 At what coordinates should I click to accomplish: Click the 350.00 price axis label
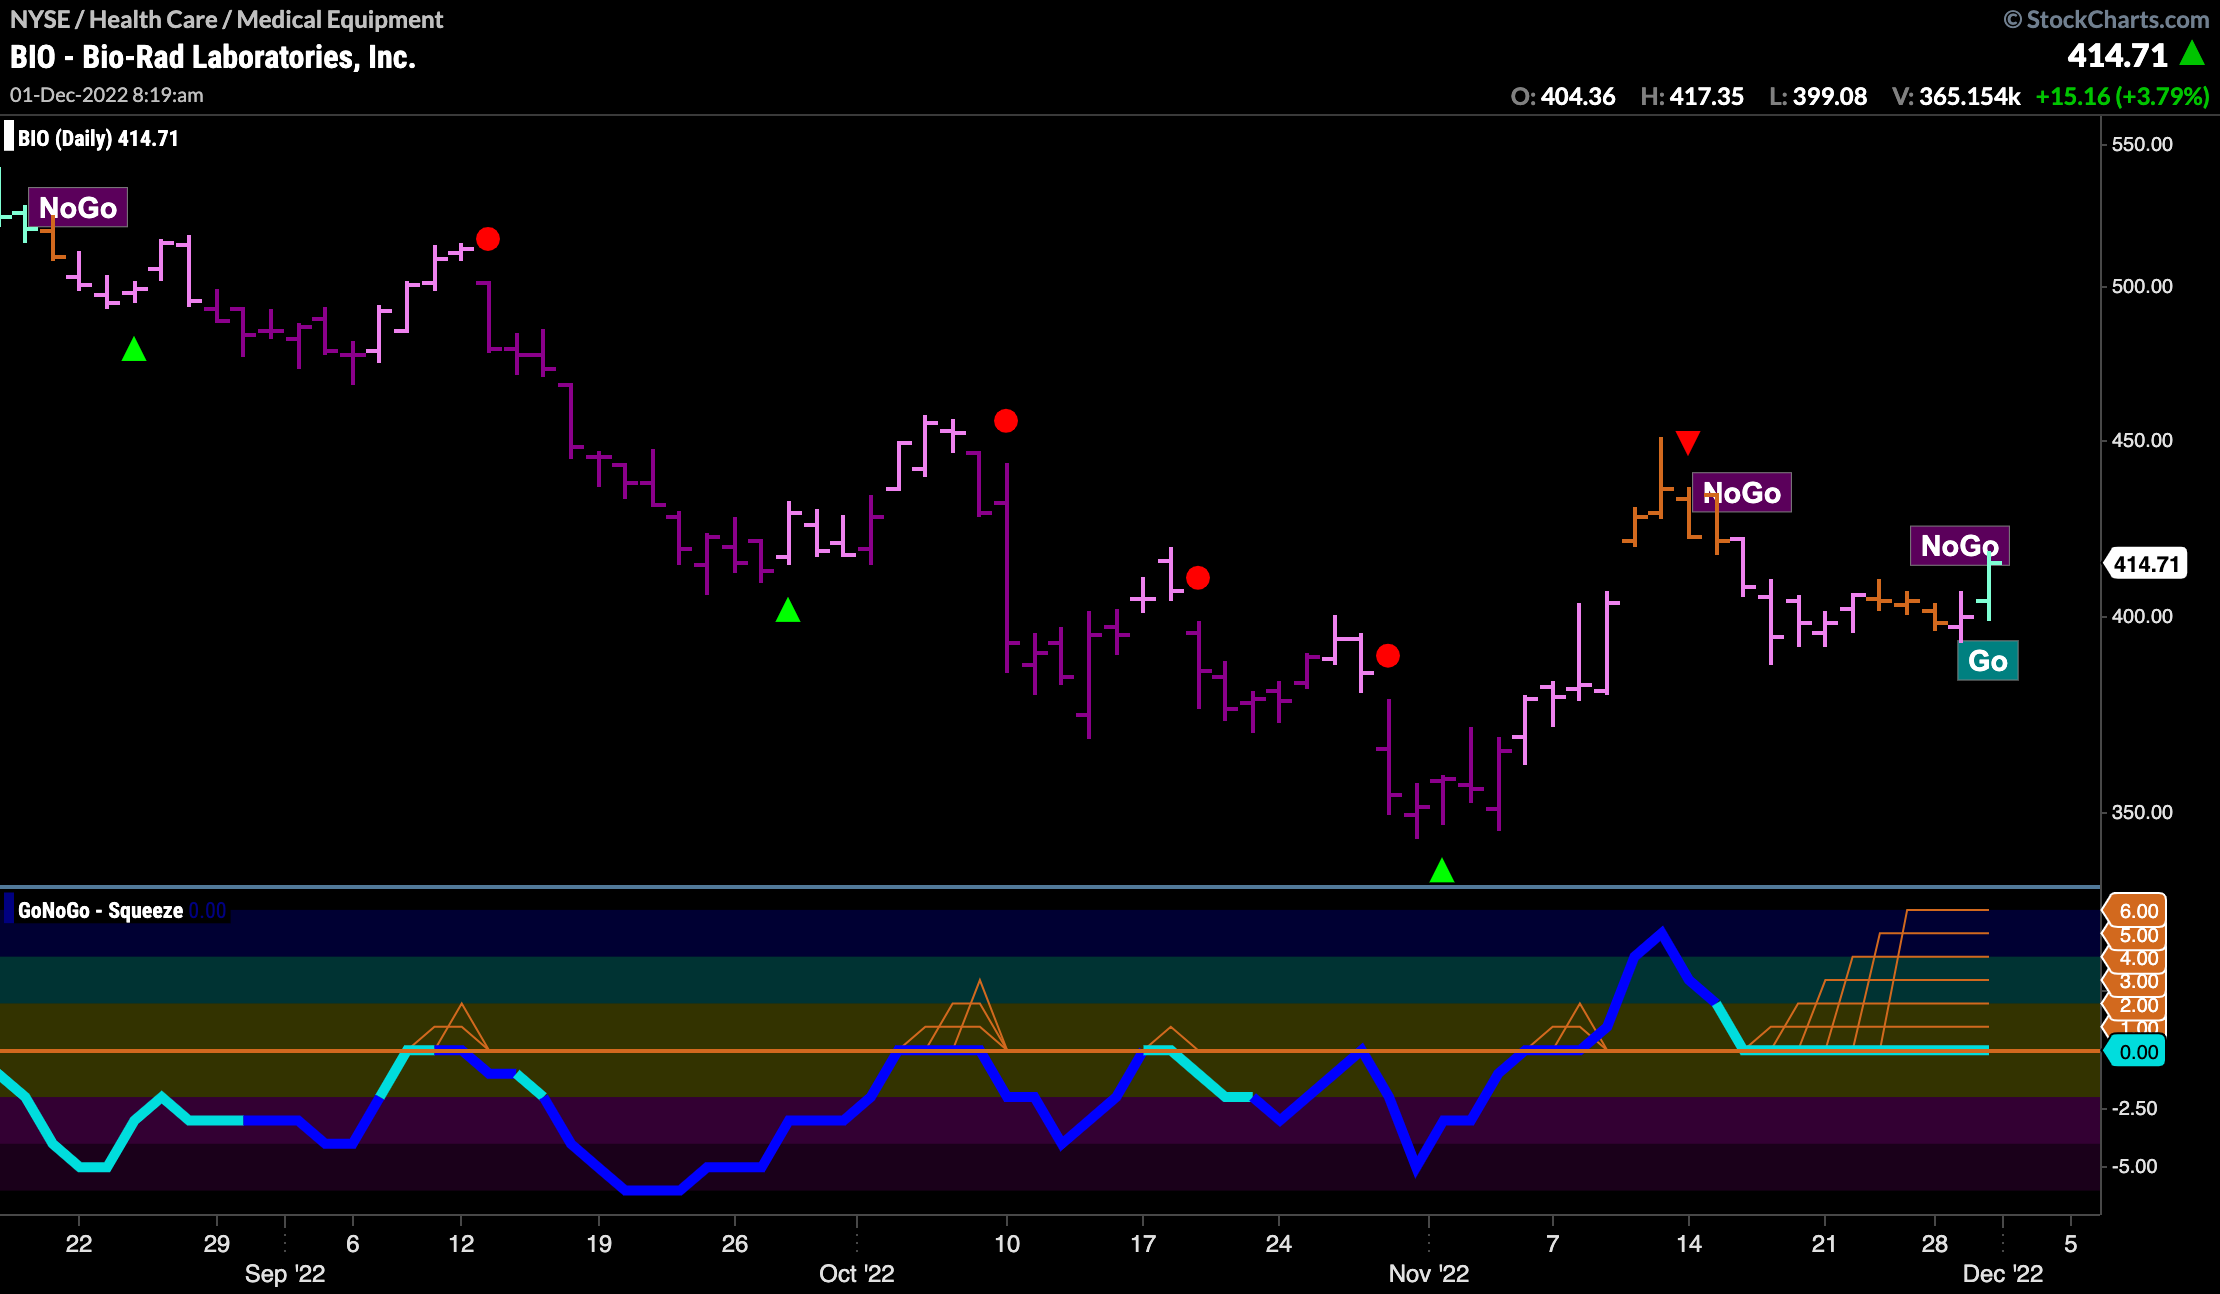2142,812
